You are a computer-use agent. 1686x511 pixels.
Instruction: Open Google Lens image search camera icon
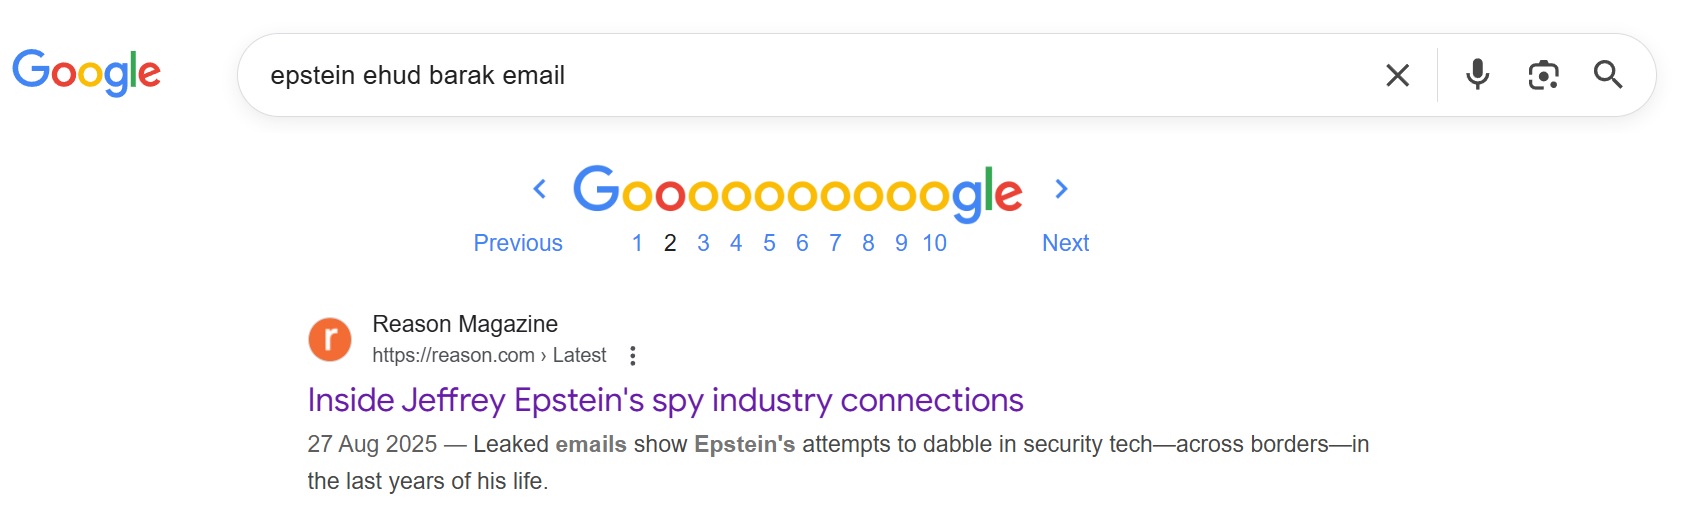pyautogui.click(x=1543, y=75)
